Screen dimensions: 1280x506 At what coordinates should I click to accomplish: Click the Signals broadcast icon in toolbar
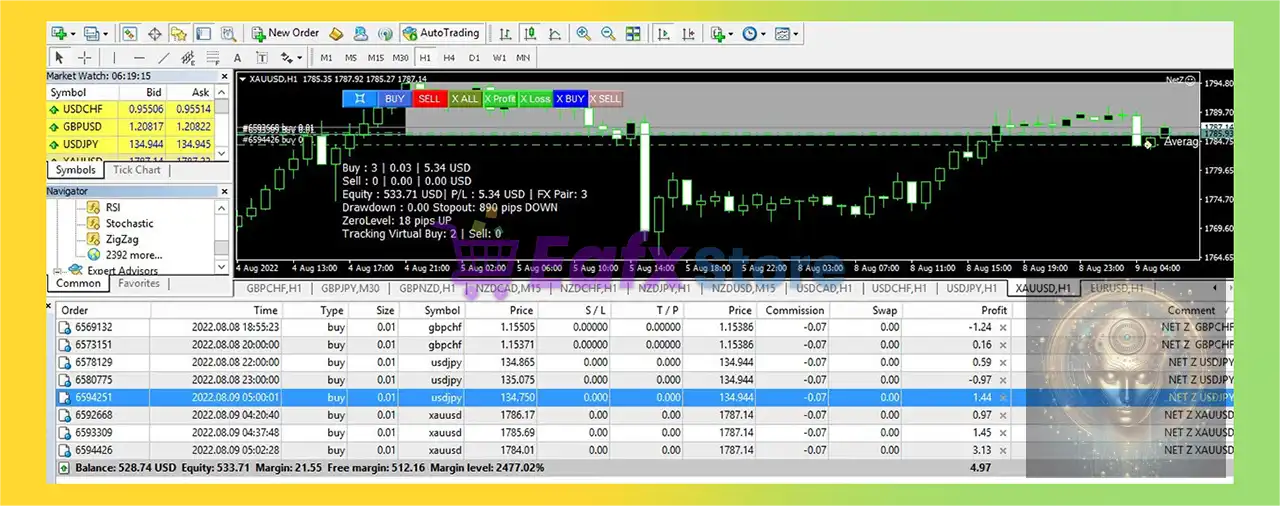click(x=385, y=33)
